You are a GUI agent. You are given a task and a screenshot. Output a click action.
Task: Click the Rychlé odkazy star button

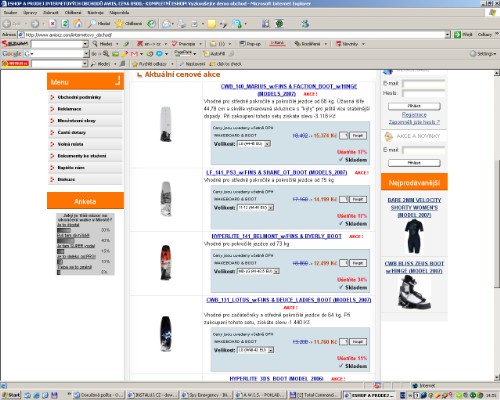tap(150, 64)
